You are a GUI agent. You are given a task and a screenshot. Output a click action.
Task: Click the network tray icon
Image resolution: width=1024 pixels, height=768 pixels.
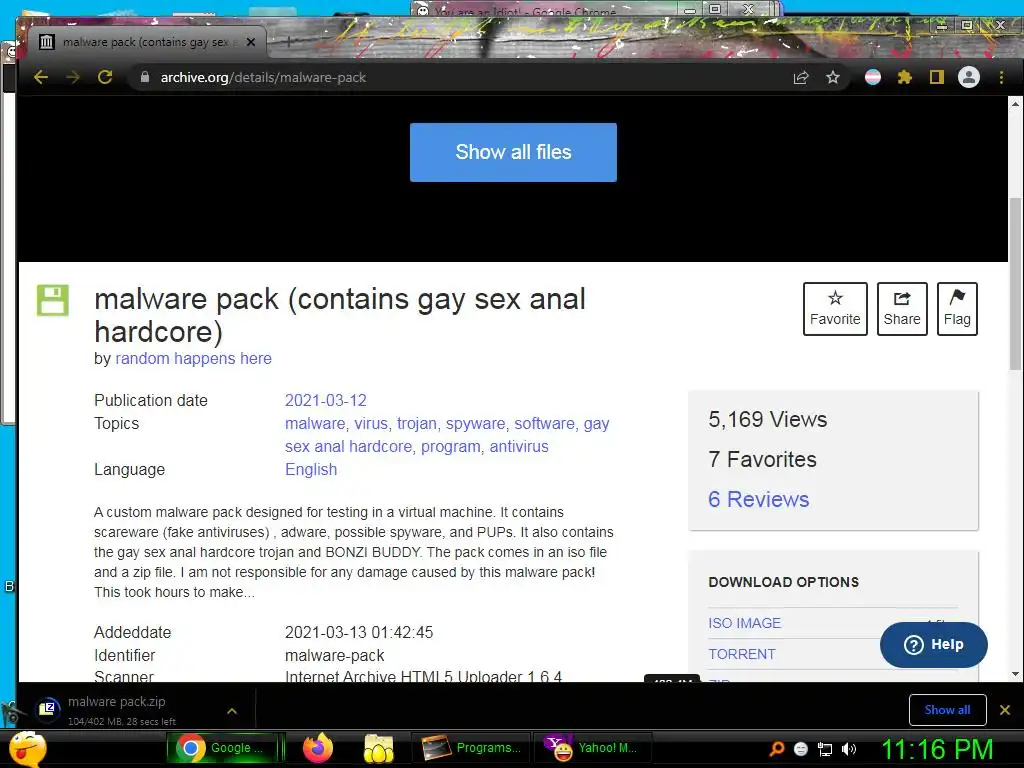click(825, 749)
